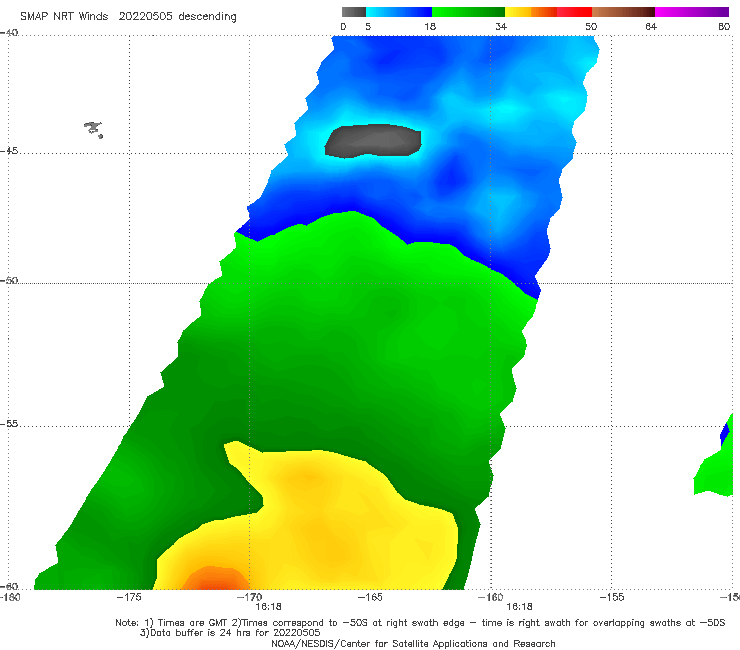Click the "20220505 descending" date text in title
The width and height of the screenshot is (740, 650).
177,17
